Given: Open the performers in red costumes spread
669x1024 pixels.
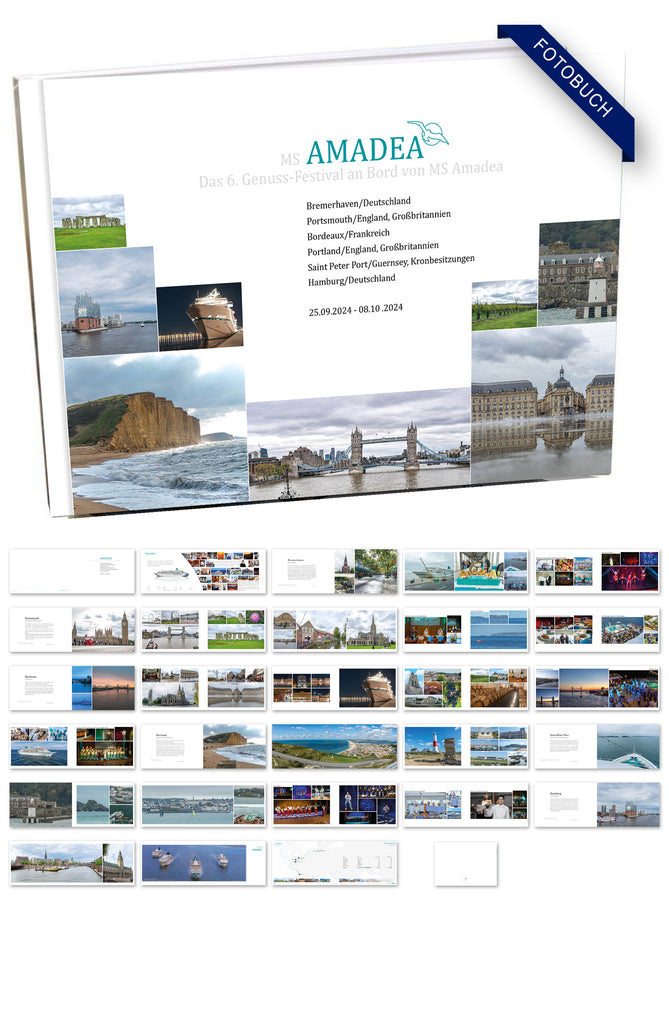Looking at the screenshot, I should pyautogui.click(x=334, y=805).
